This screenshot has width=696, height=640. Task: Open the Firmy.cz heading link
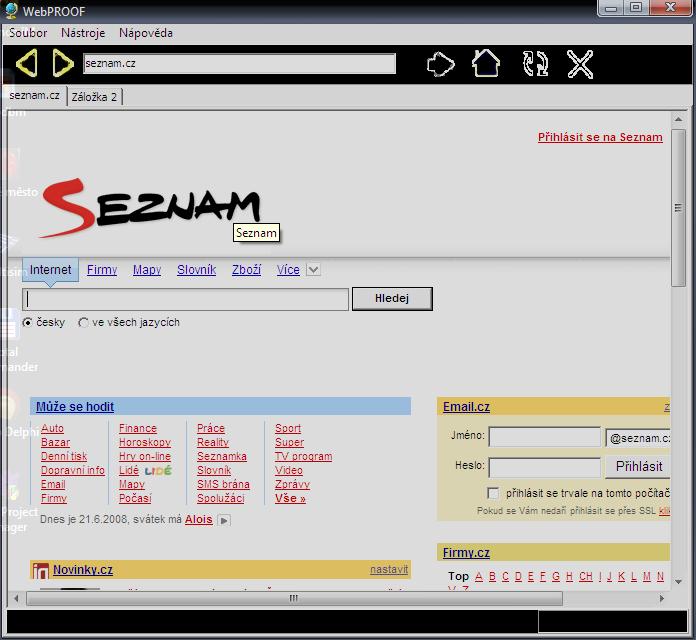pyautogui.click(x=467, y=553)
